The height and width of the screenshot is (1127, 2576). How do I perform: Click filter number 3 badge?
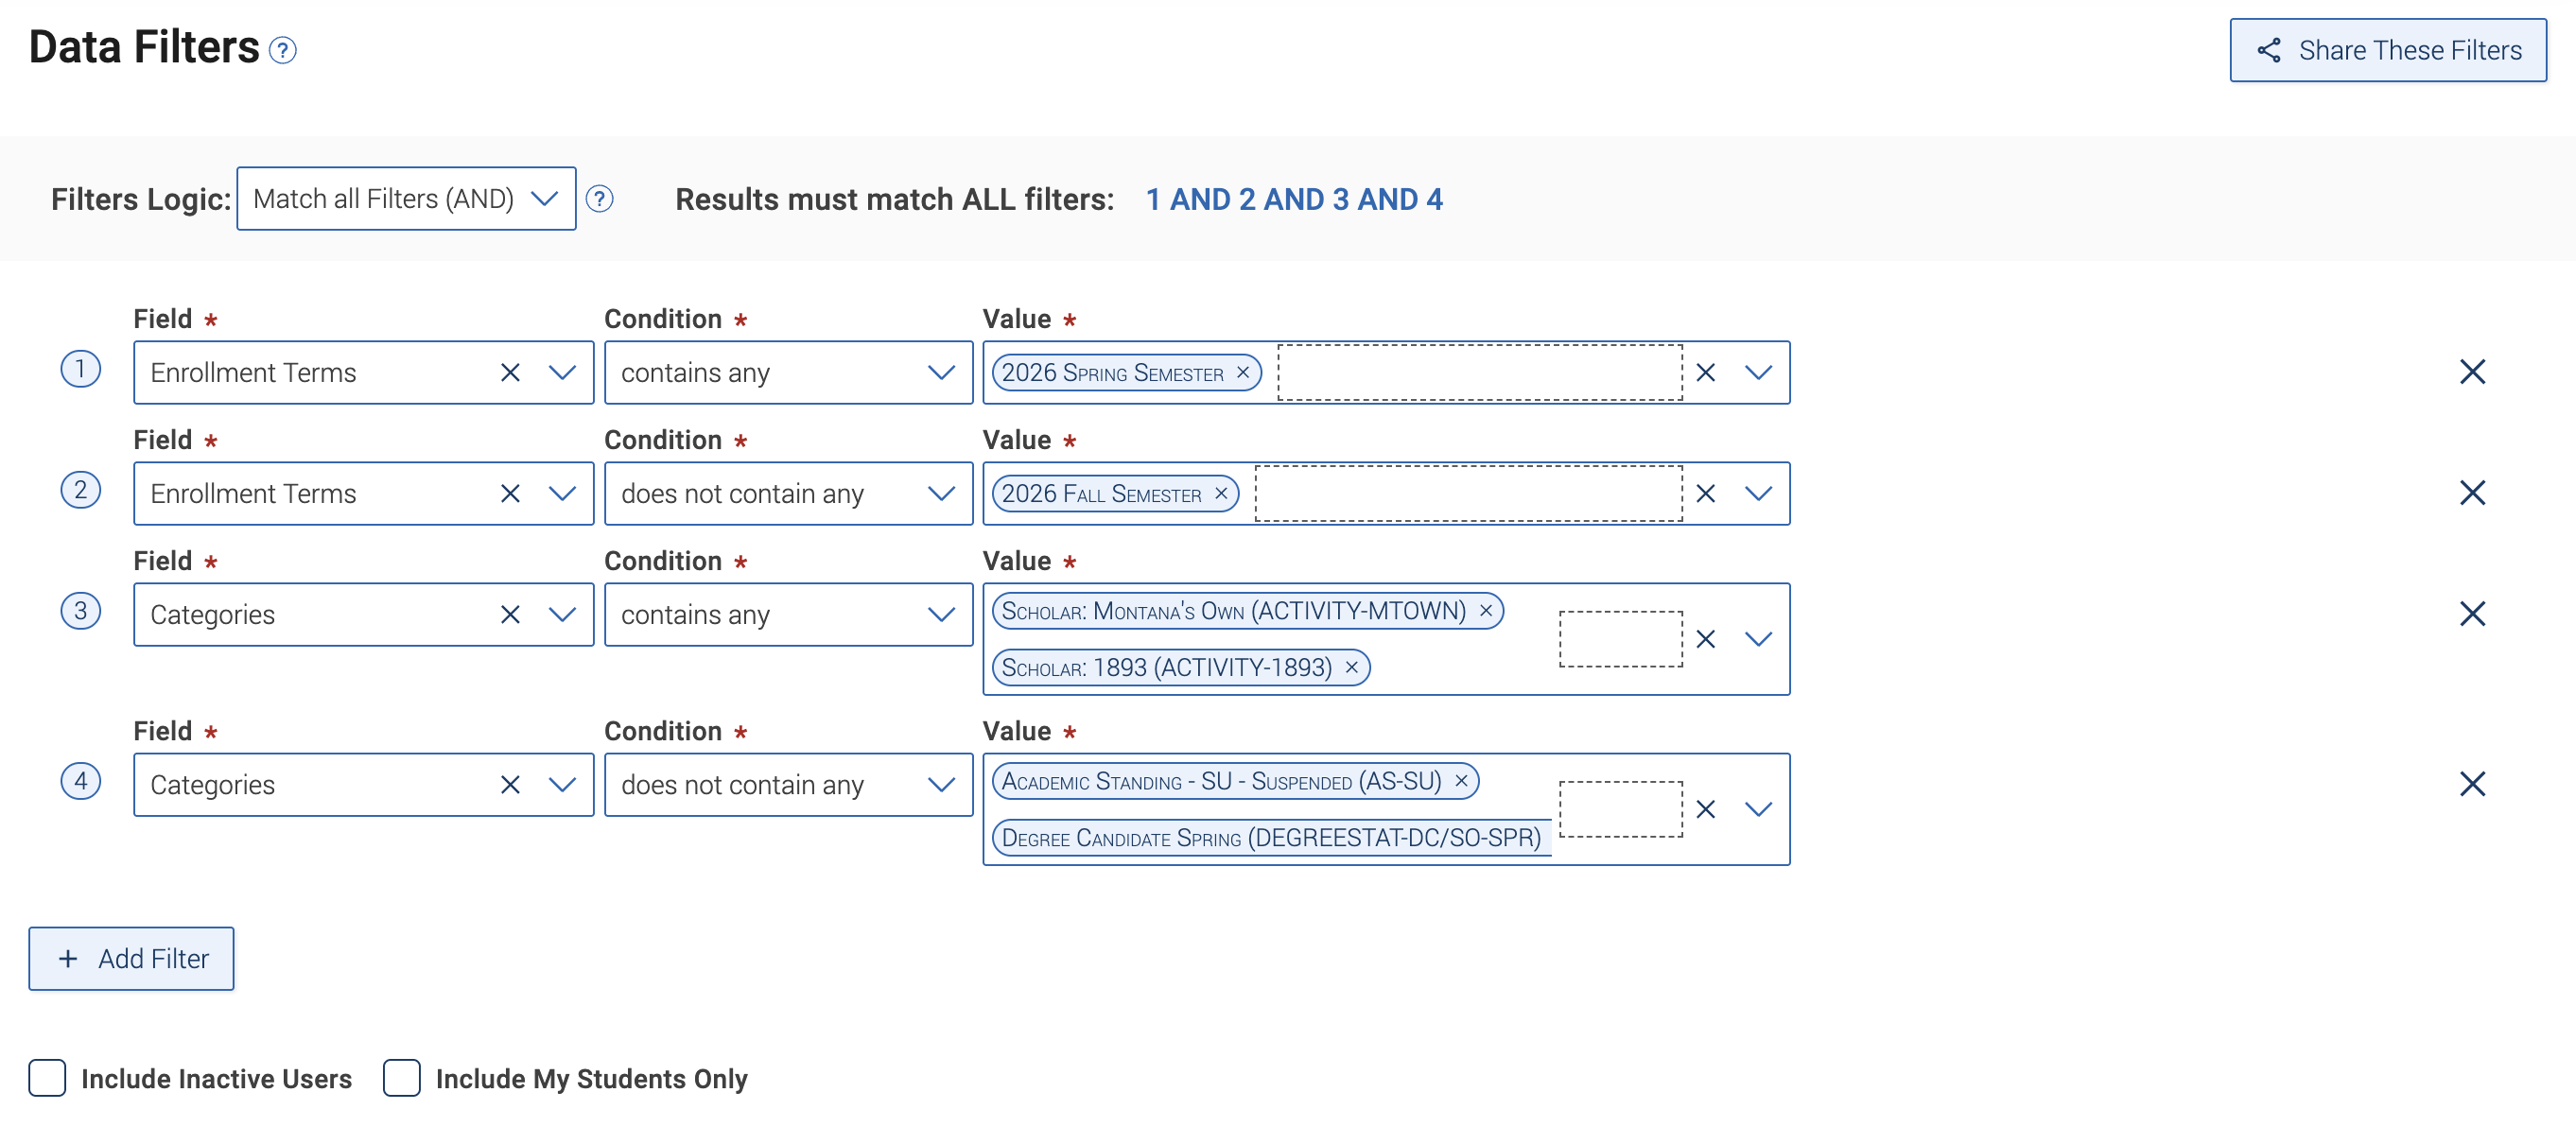click(x=80, y=611)
